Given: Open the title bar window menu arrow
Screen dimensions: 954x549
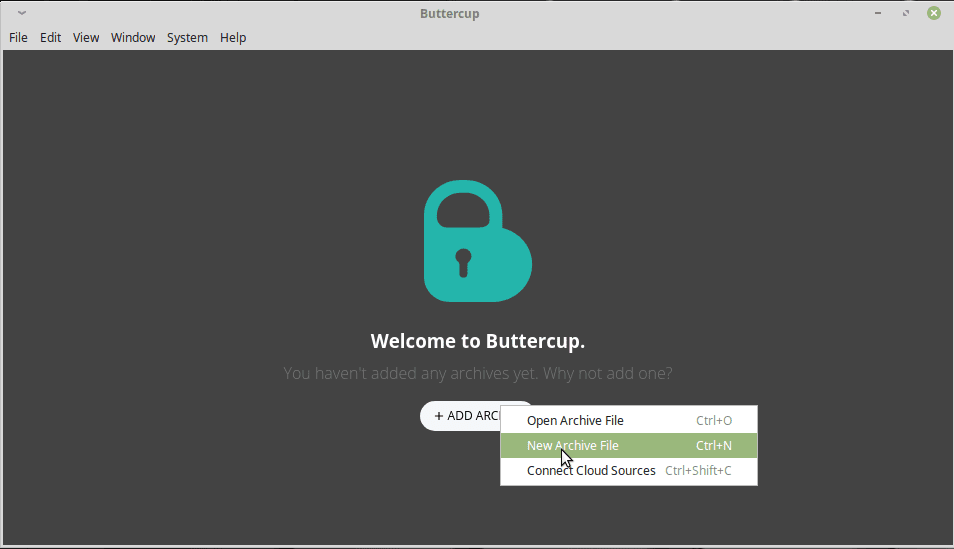Looking at the screenshot, I should coord(22,13).
